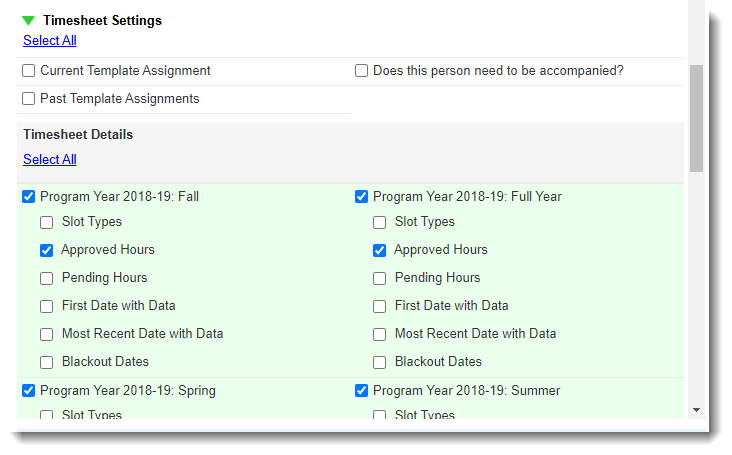The height and width of the screenshot is (455, 732).
Task: Uncheck Program Year 2018-19: Summer
Action: (361, 390)
